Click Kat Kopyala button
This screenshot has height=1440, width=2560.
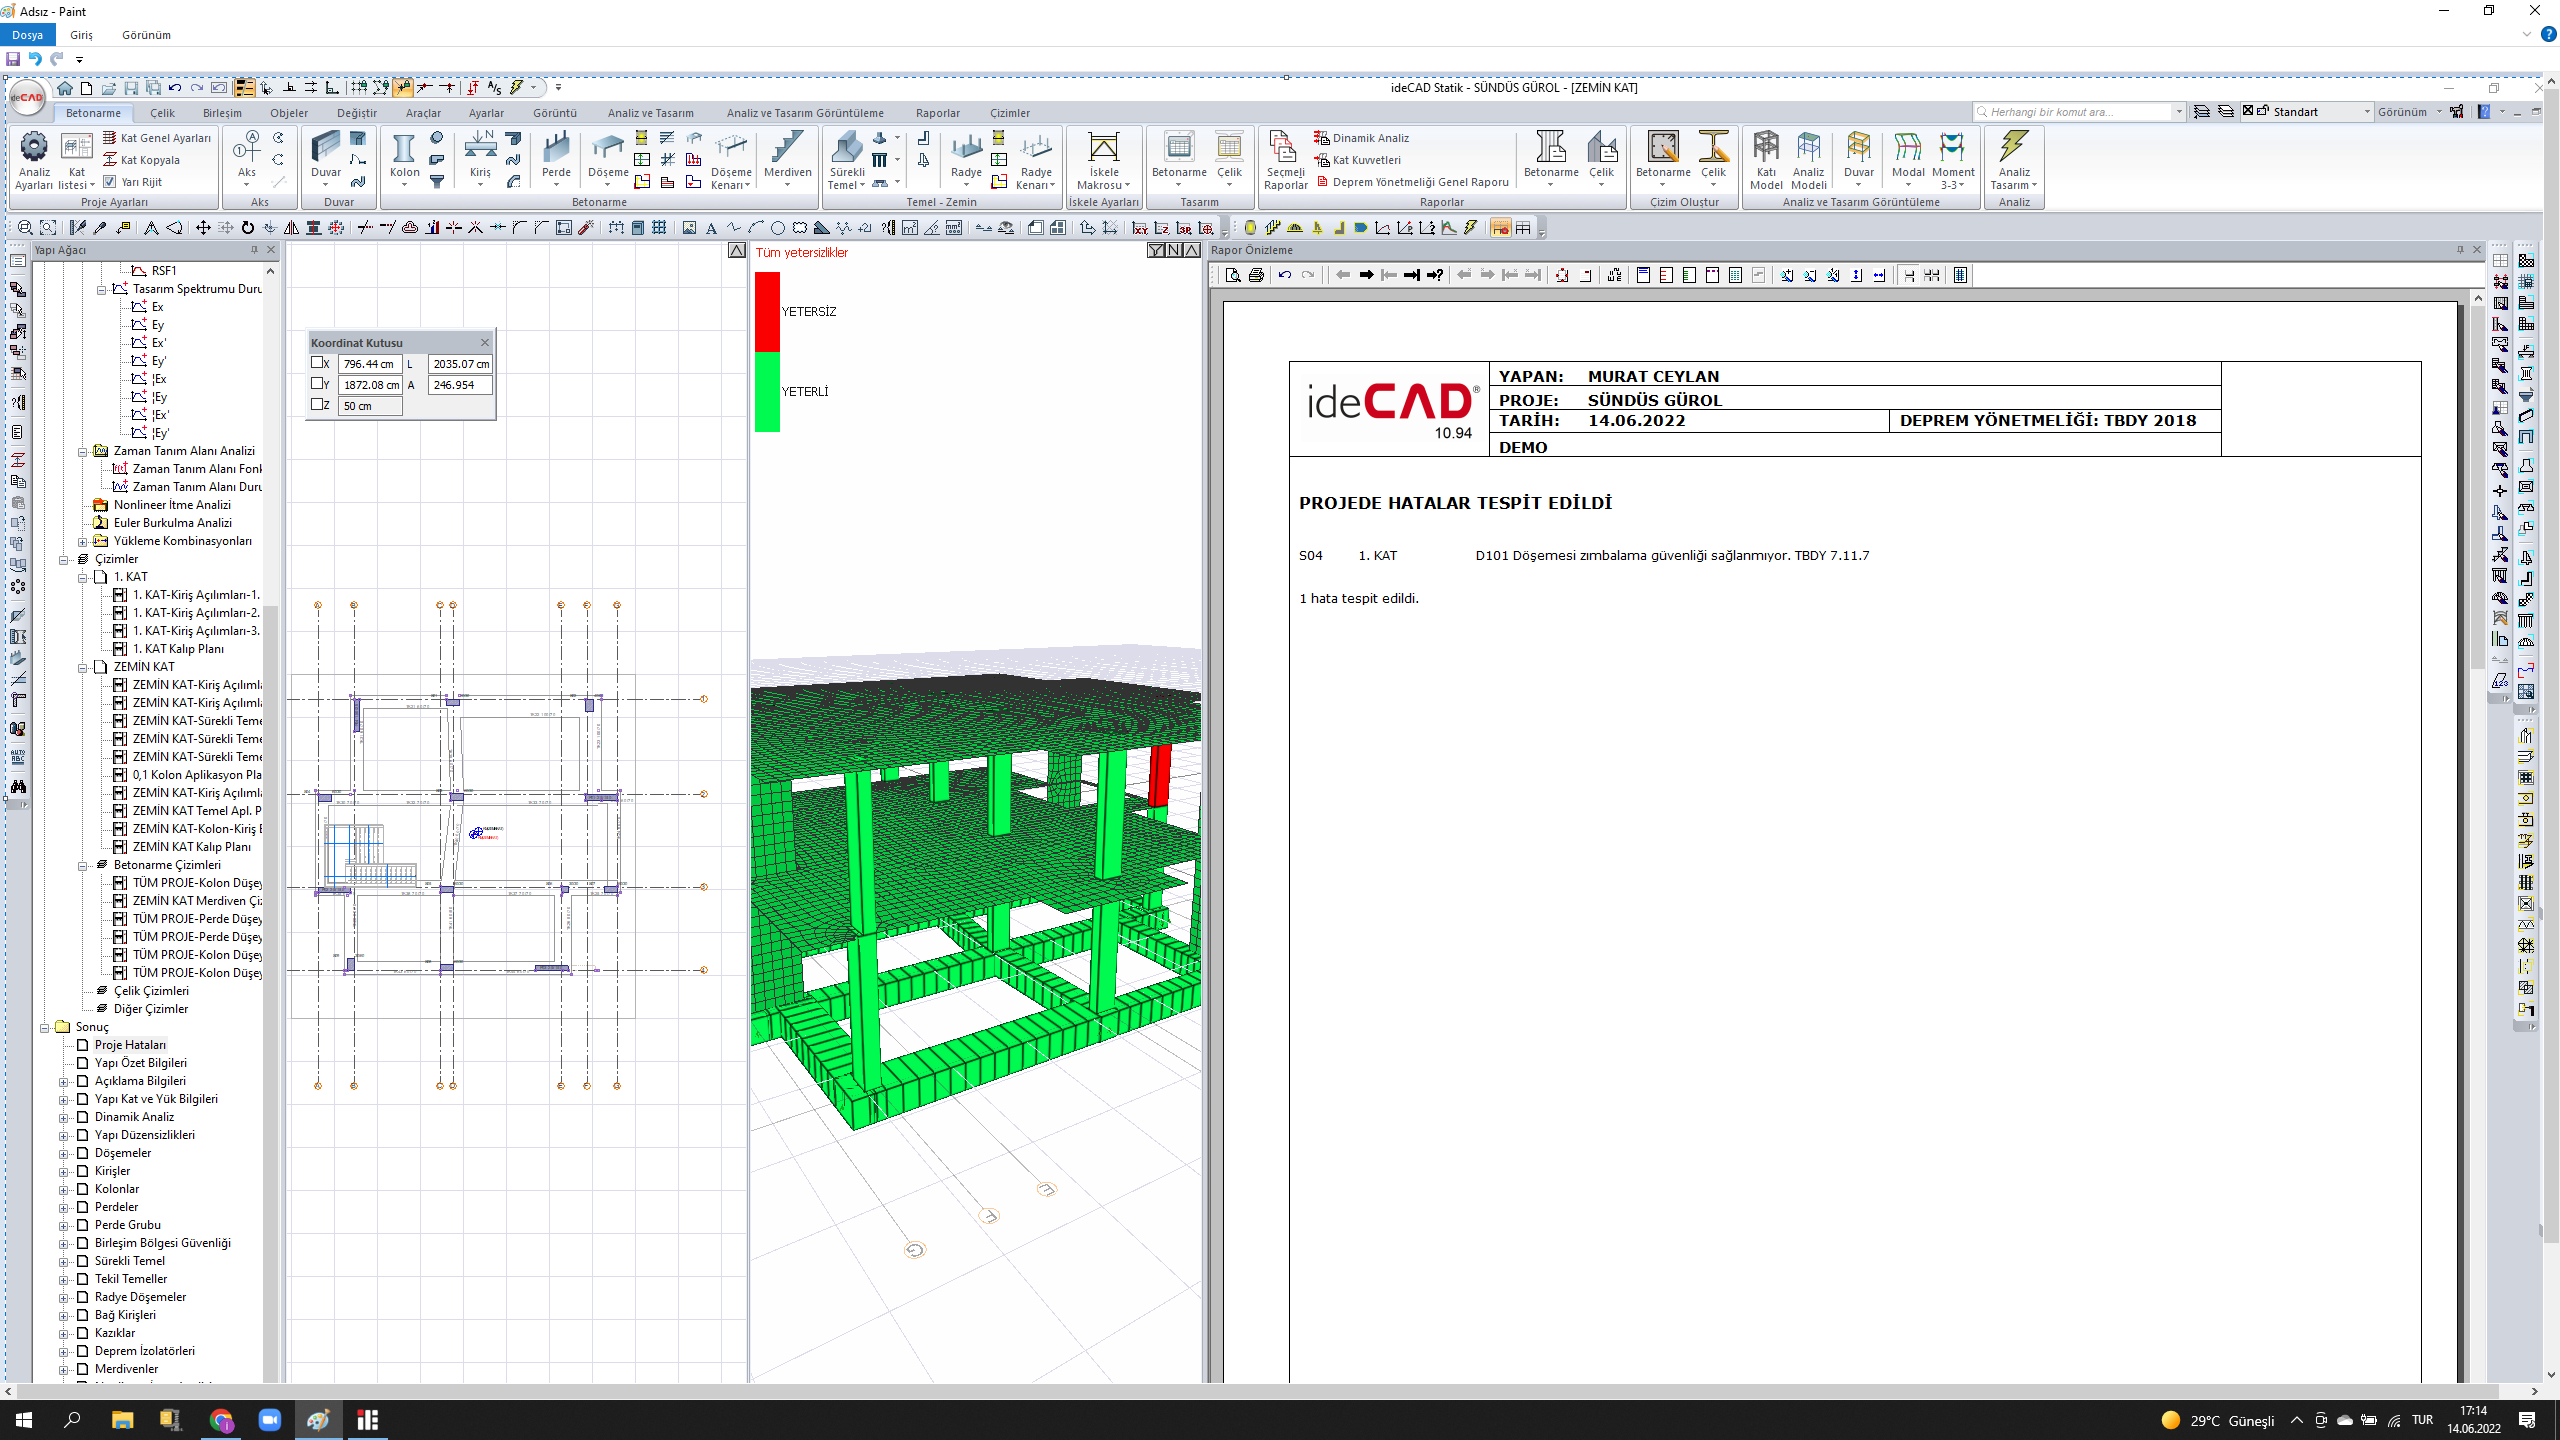141,160
